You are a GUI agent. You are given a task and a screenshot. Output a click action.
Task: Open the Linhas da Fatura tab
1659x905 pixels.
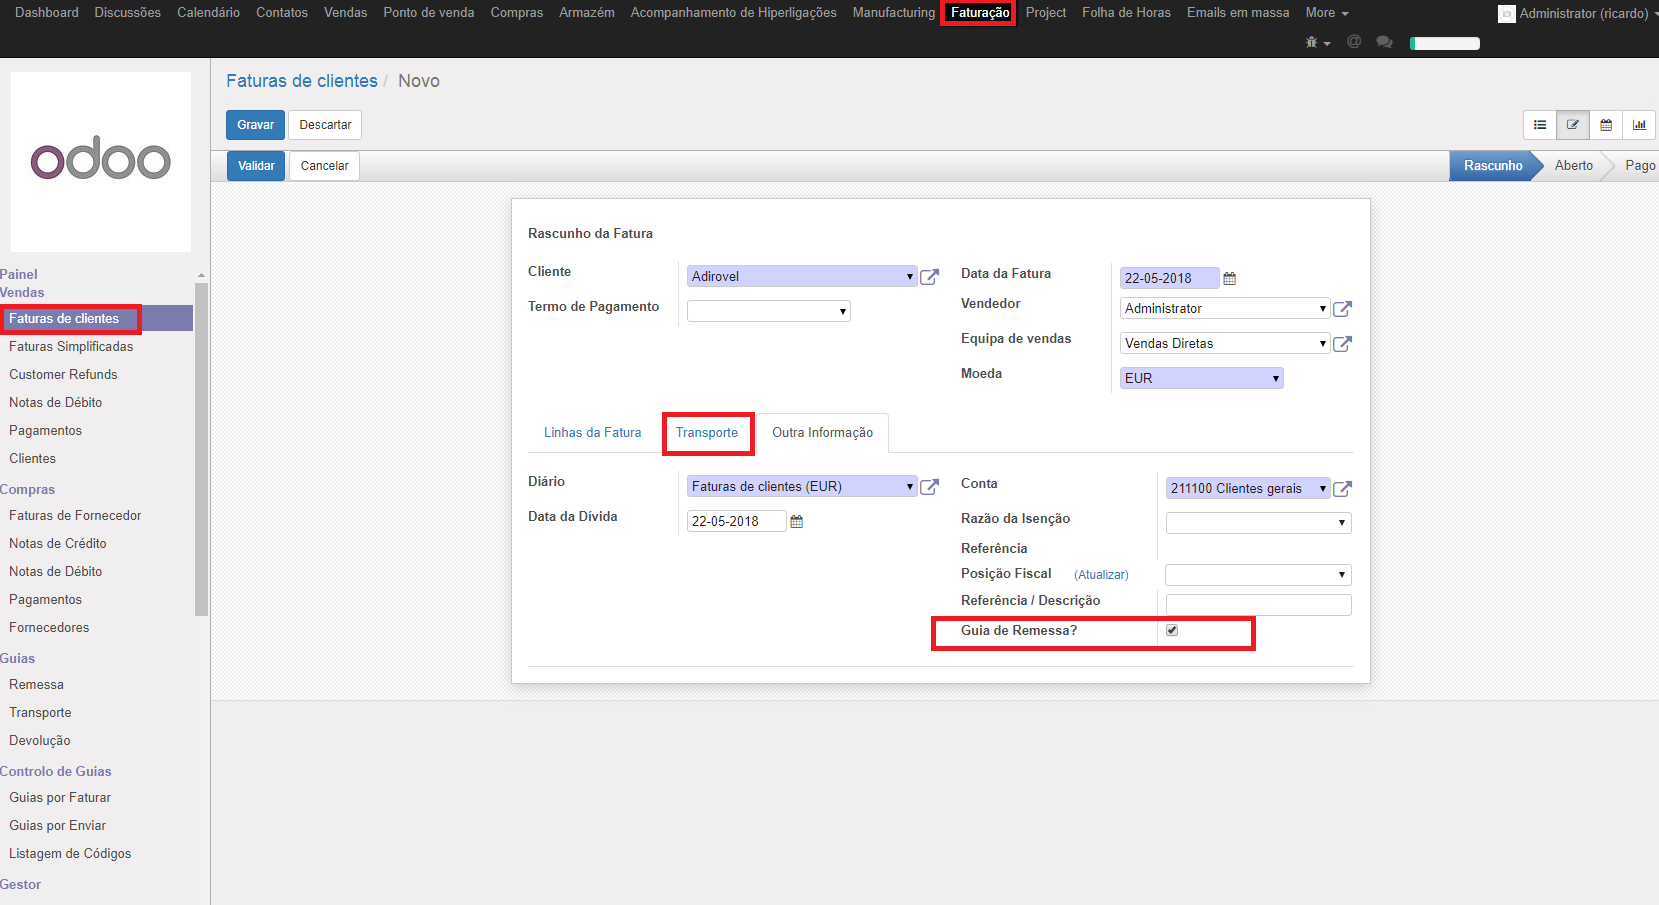click(592, 433)
